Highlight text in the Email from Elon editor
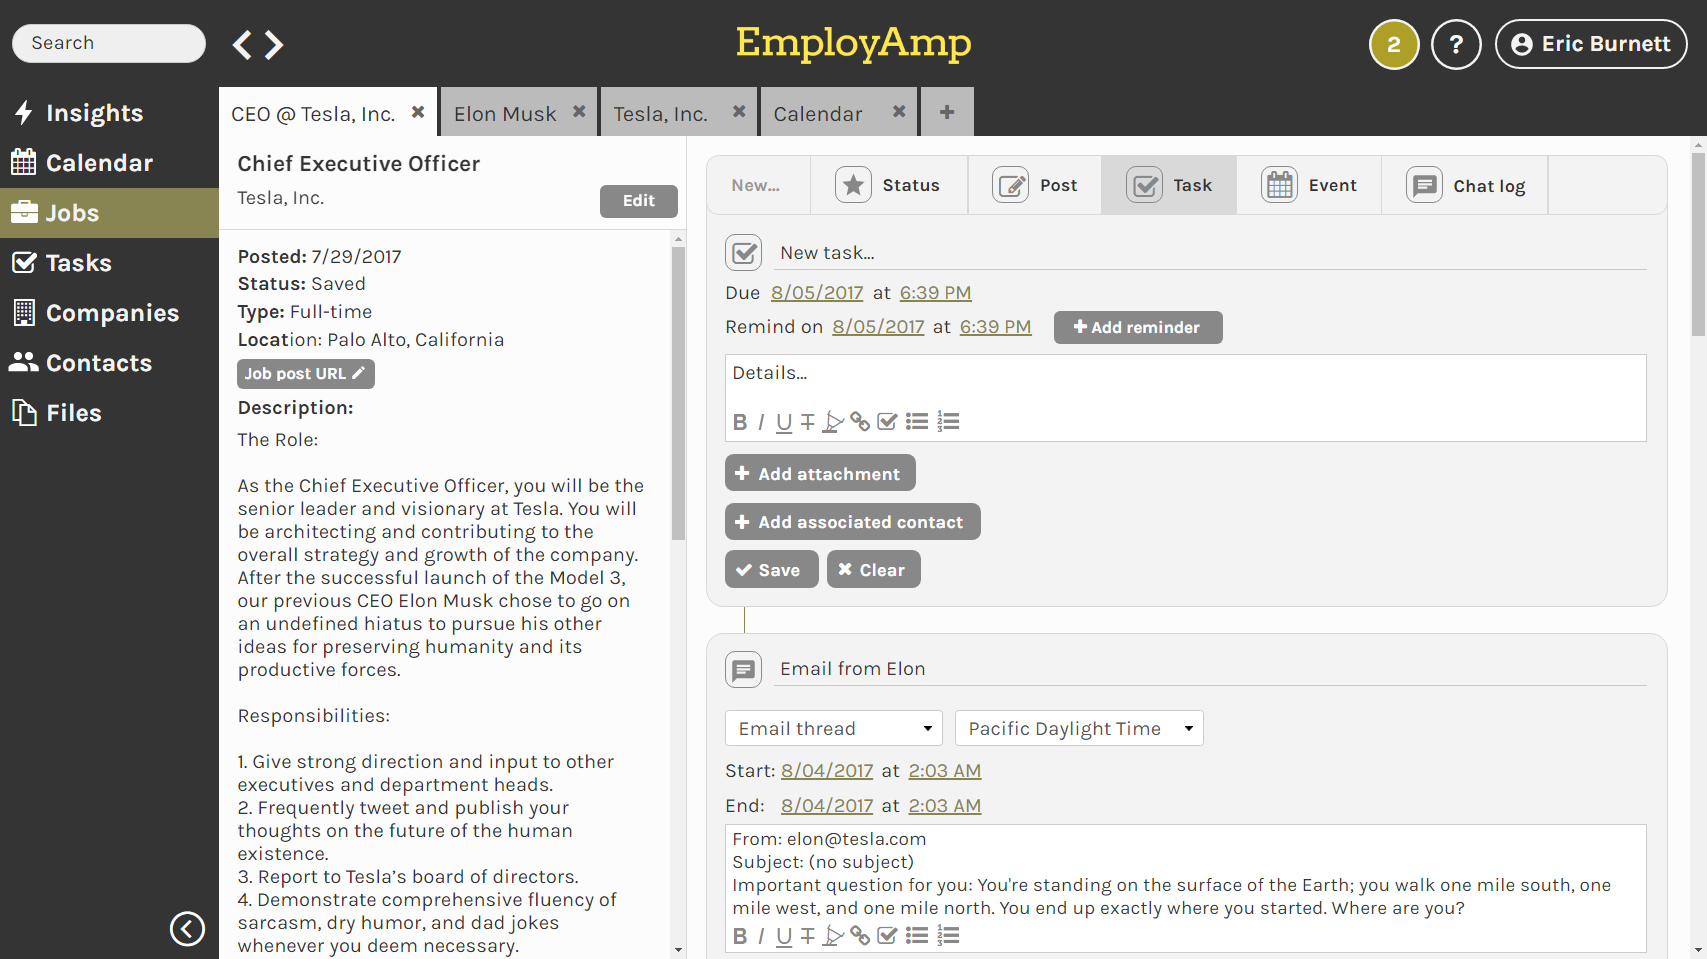 [x=833, y=936]
